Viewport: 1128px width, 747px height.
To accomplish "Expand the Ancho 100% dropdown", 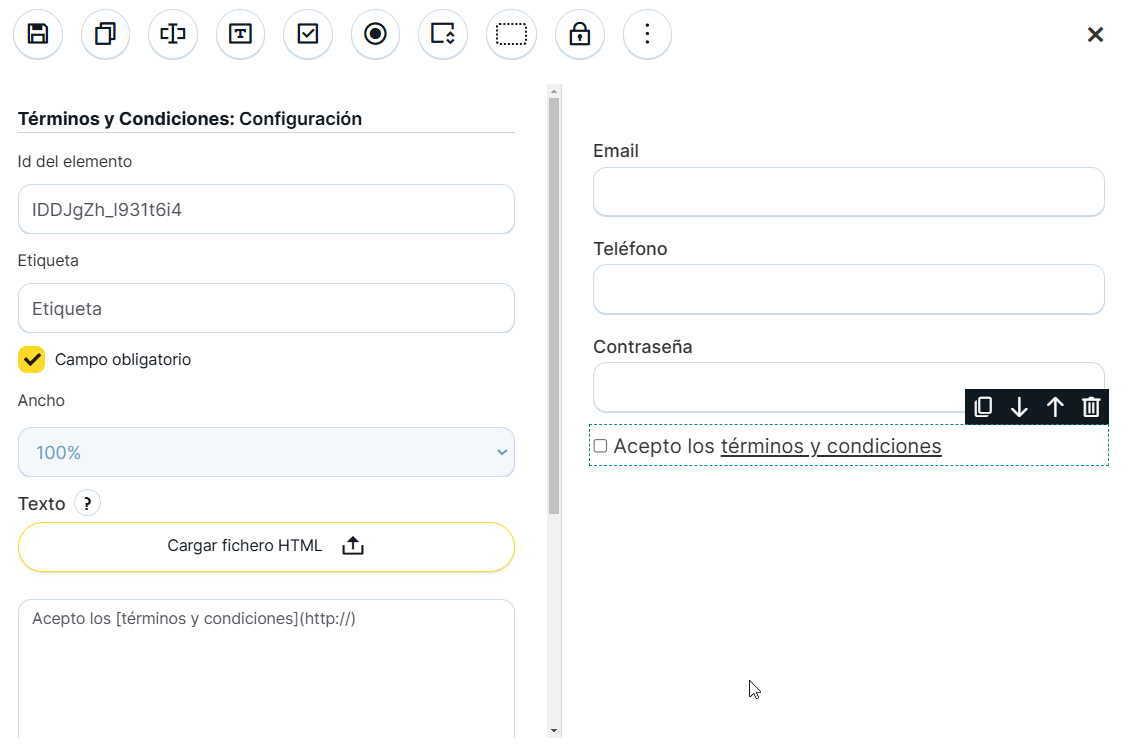I will point(266,452).
